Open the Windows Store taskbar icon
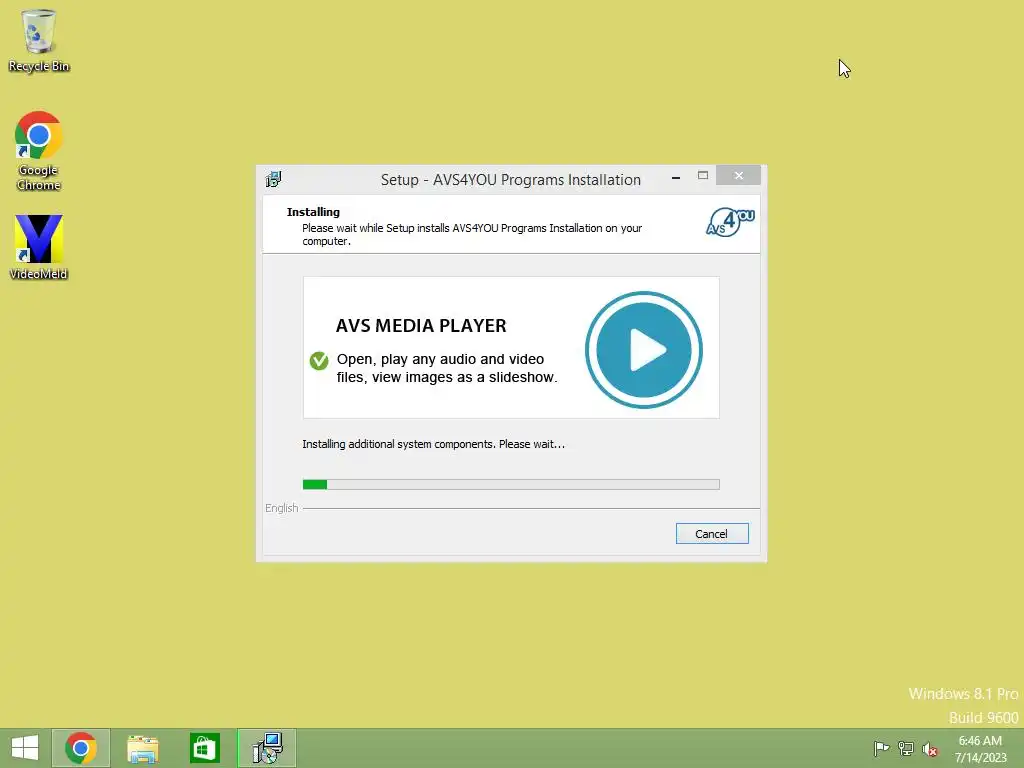Screen dimensions: 1024x768 [x=204, y=748]
